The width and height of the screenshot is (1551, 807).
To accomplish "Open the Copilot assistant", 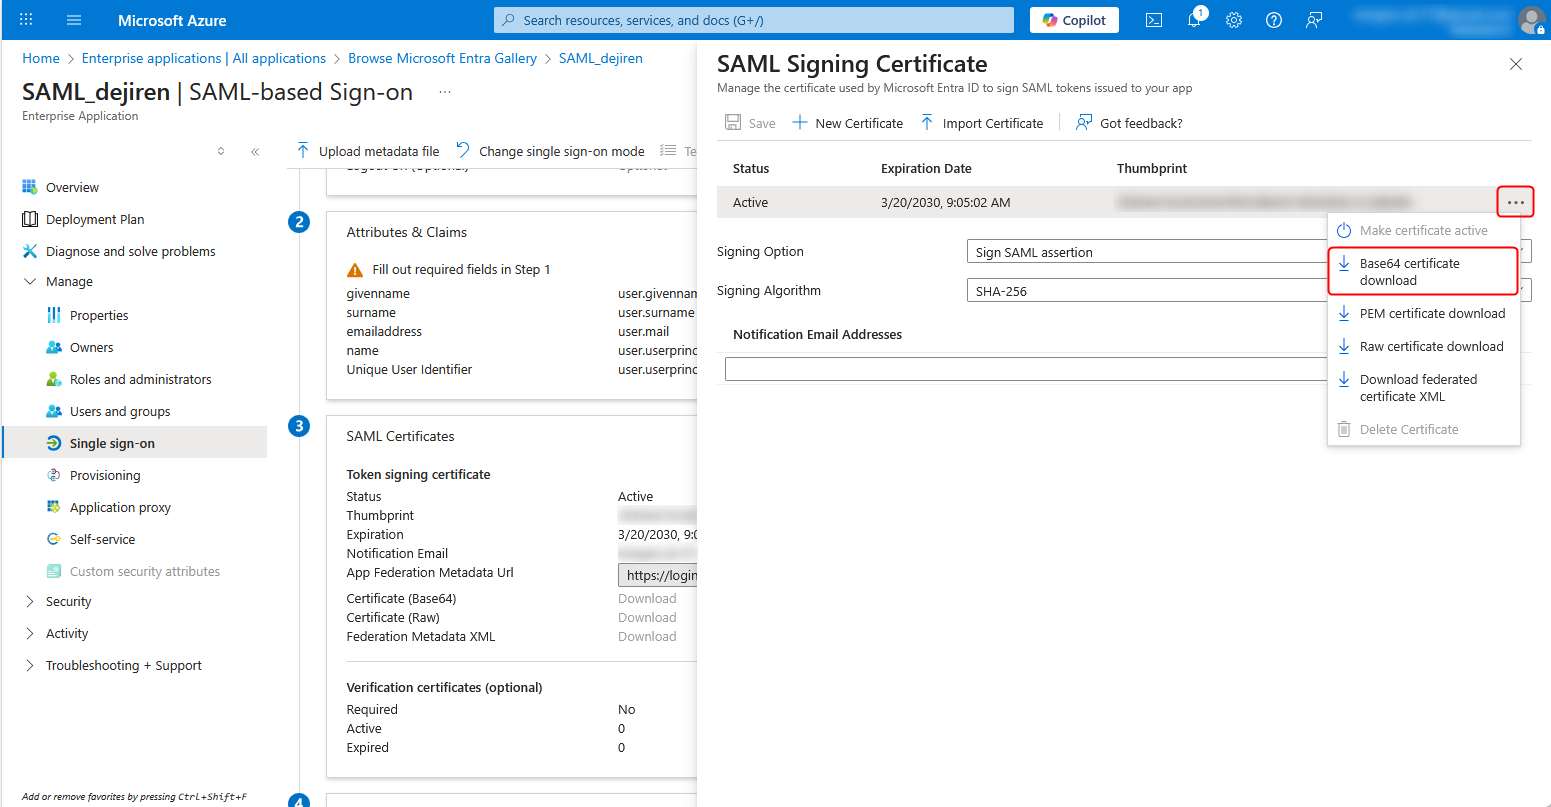I will (1074, 20).
